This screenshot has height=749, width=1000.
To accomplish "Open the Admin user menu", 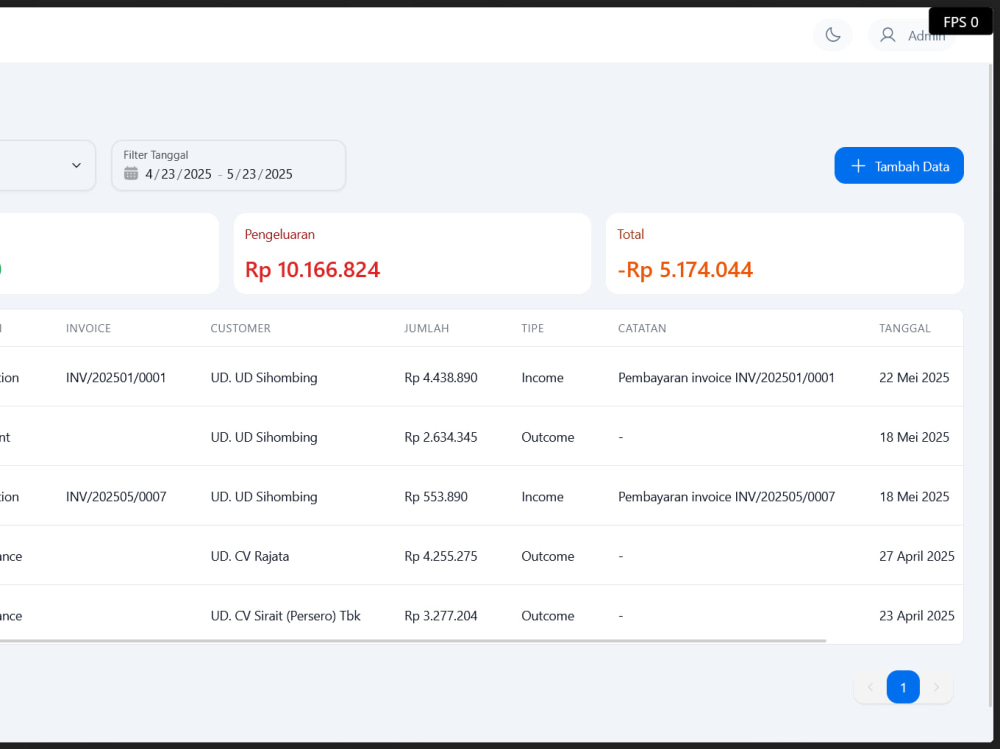I will (x=912, y=35).
